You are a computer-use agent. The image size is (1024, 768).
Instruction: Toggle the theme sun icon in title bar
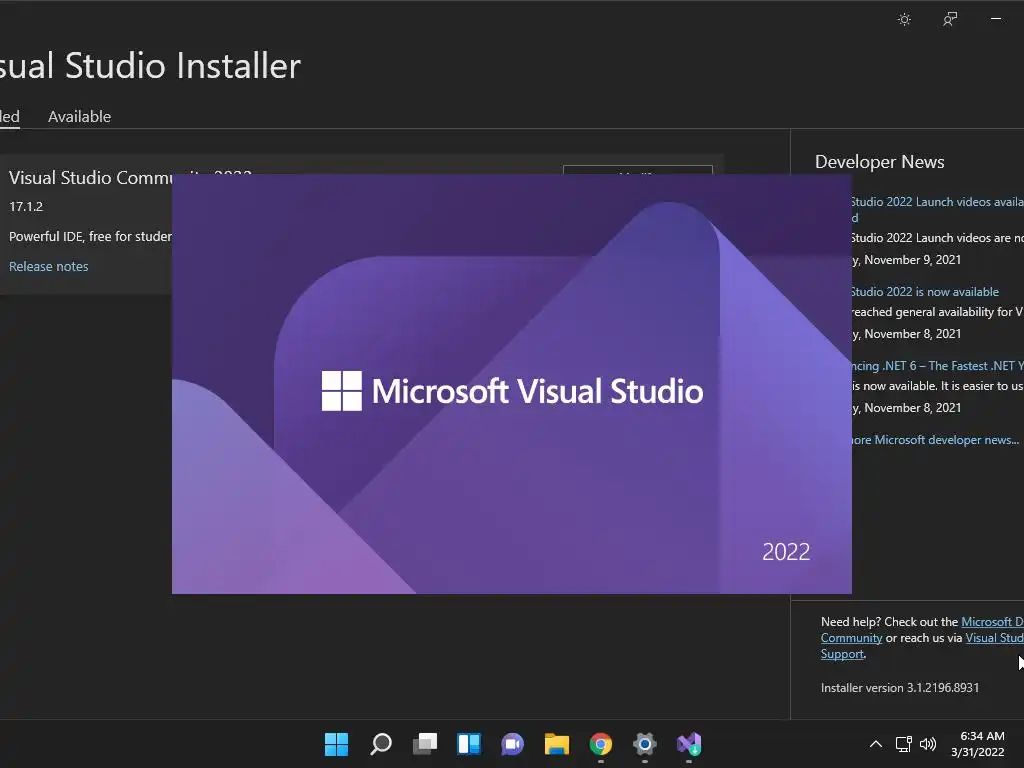[904, 20]
